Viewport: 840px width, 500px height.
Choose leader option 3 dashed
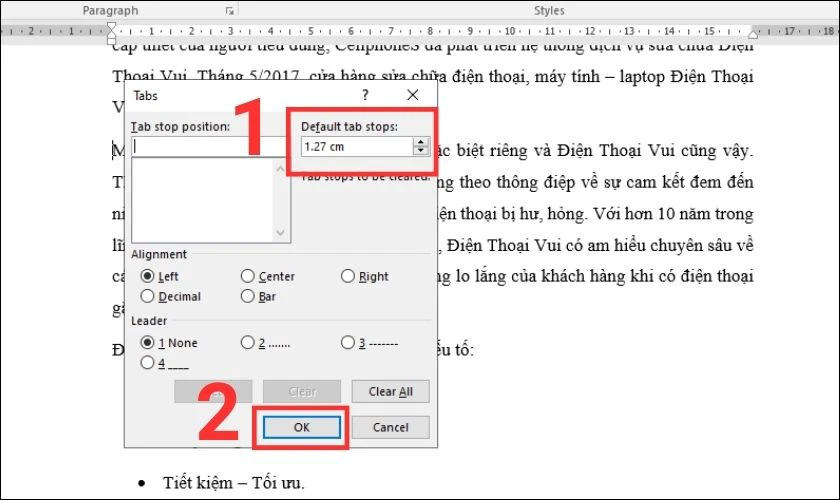(x=348, y=342)
